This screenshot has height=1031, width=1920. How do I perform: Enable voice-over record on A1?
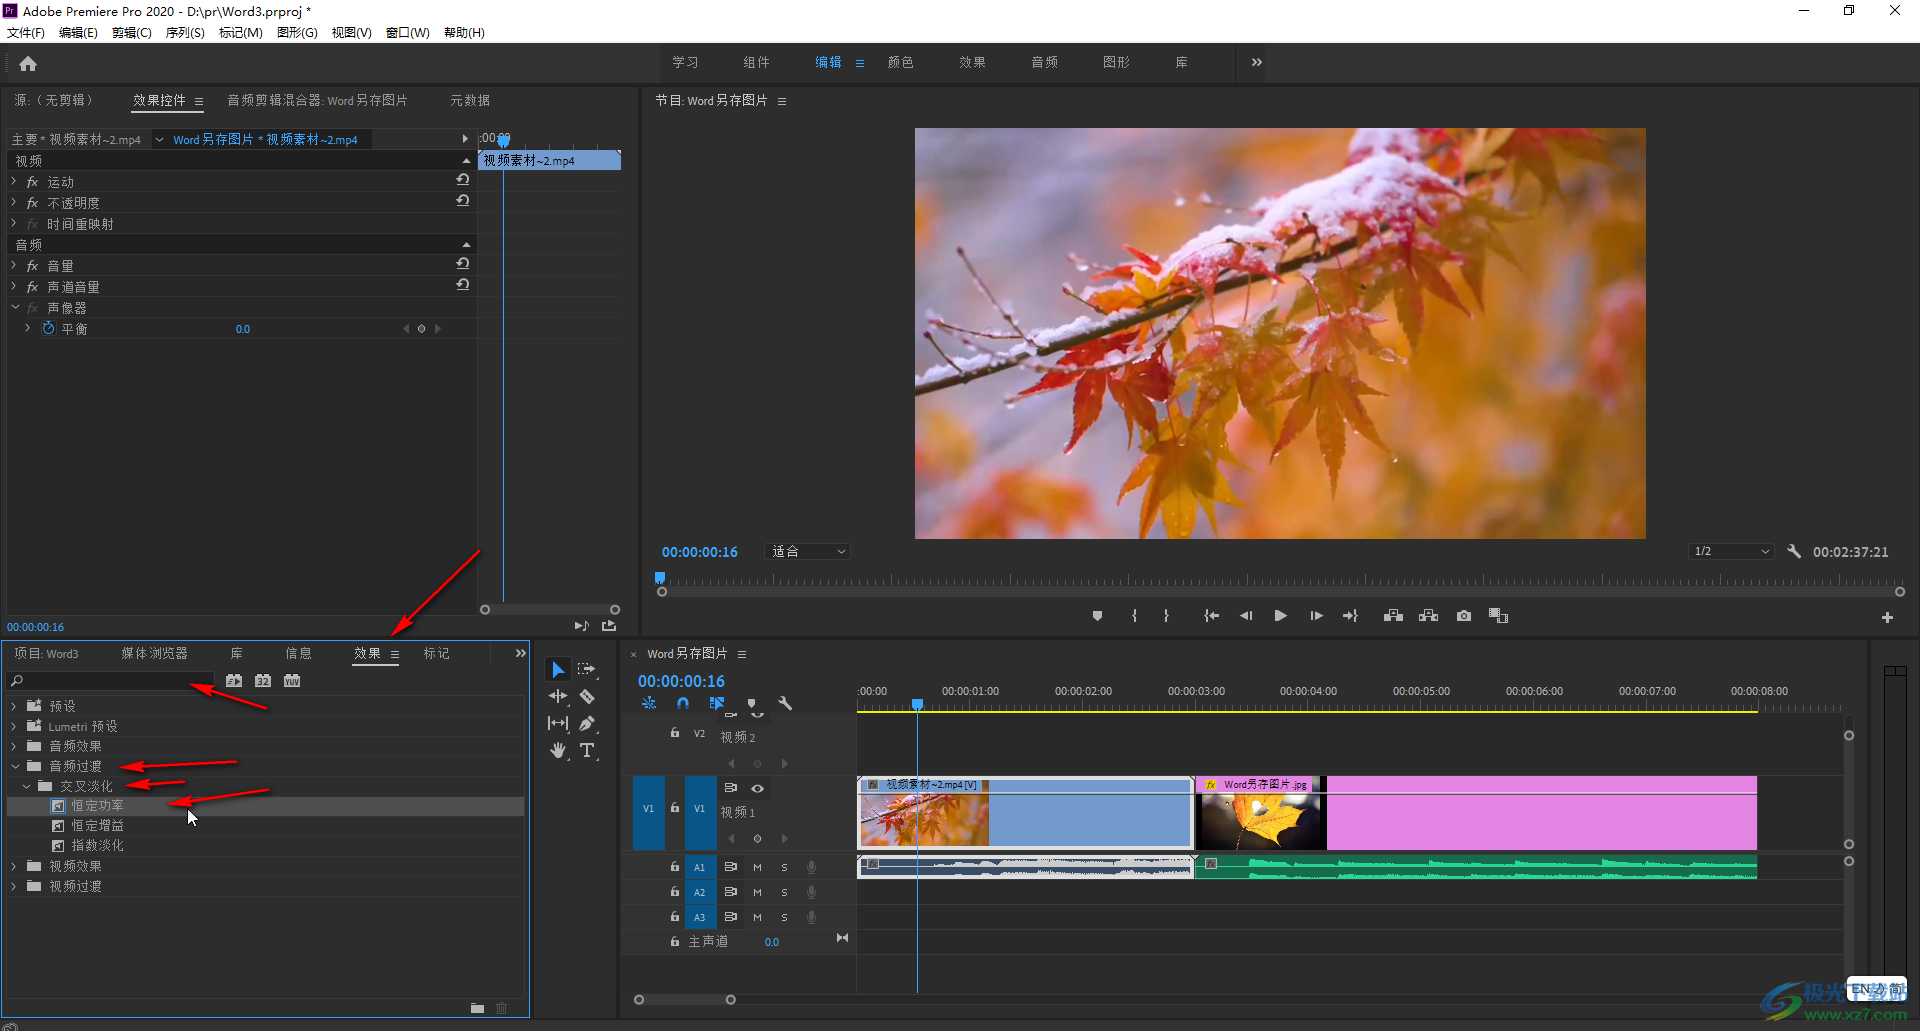pyautogui.click(x=812, y=867)
